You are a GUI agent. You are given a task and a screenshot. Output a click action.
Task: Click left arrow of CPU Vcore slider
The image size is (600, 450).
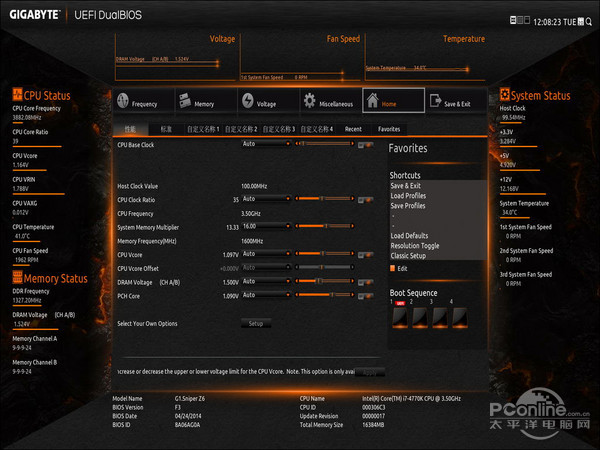pyautogui.click(x=297, y=254)
